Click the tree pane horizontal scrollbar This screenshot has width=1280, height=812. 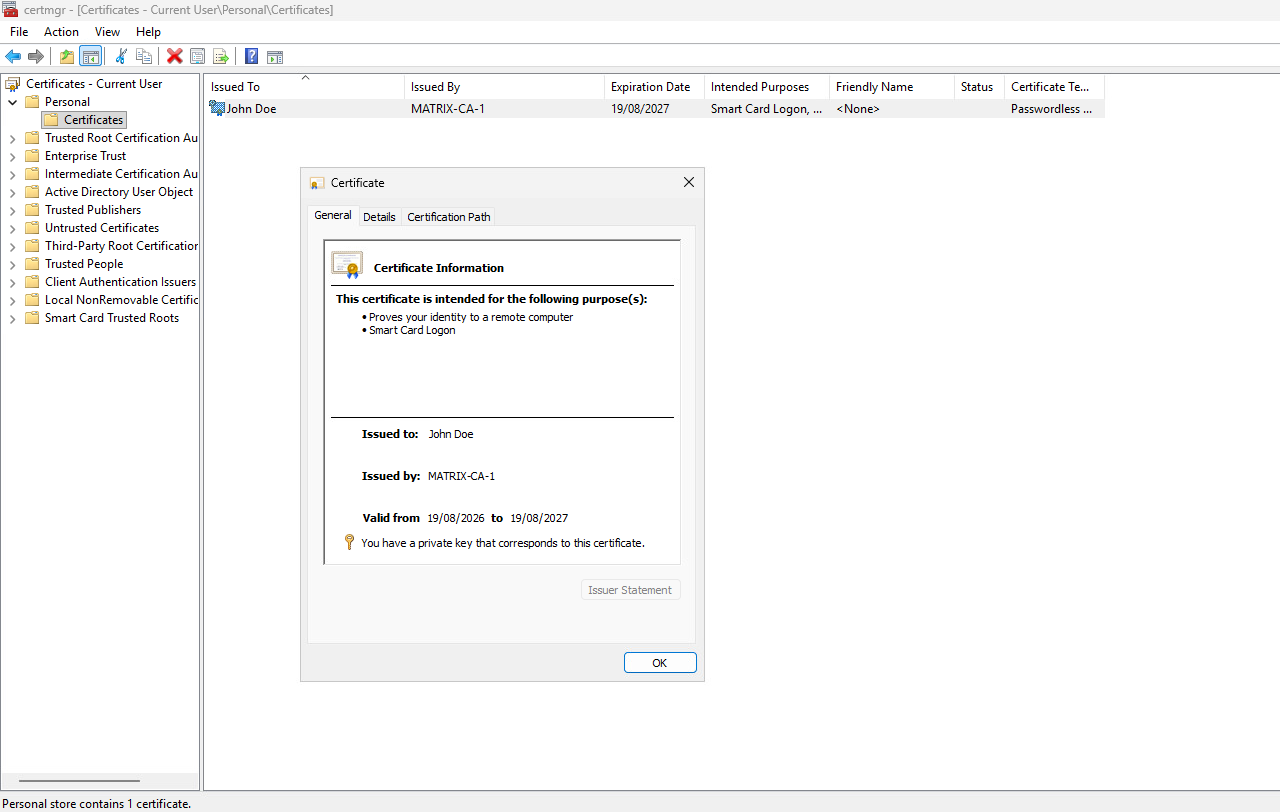pos(79,781)
